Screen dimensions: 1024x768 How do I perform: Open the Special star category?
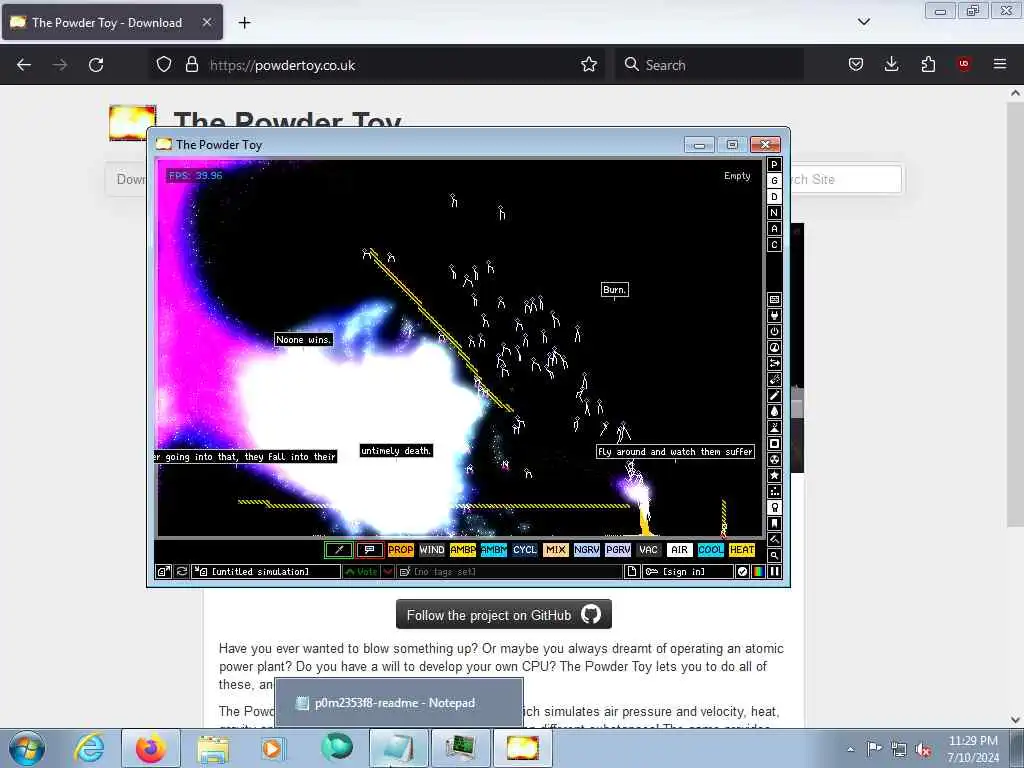pyautogui.click(x=774, y=475)
